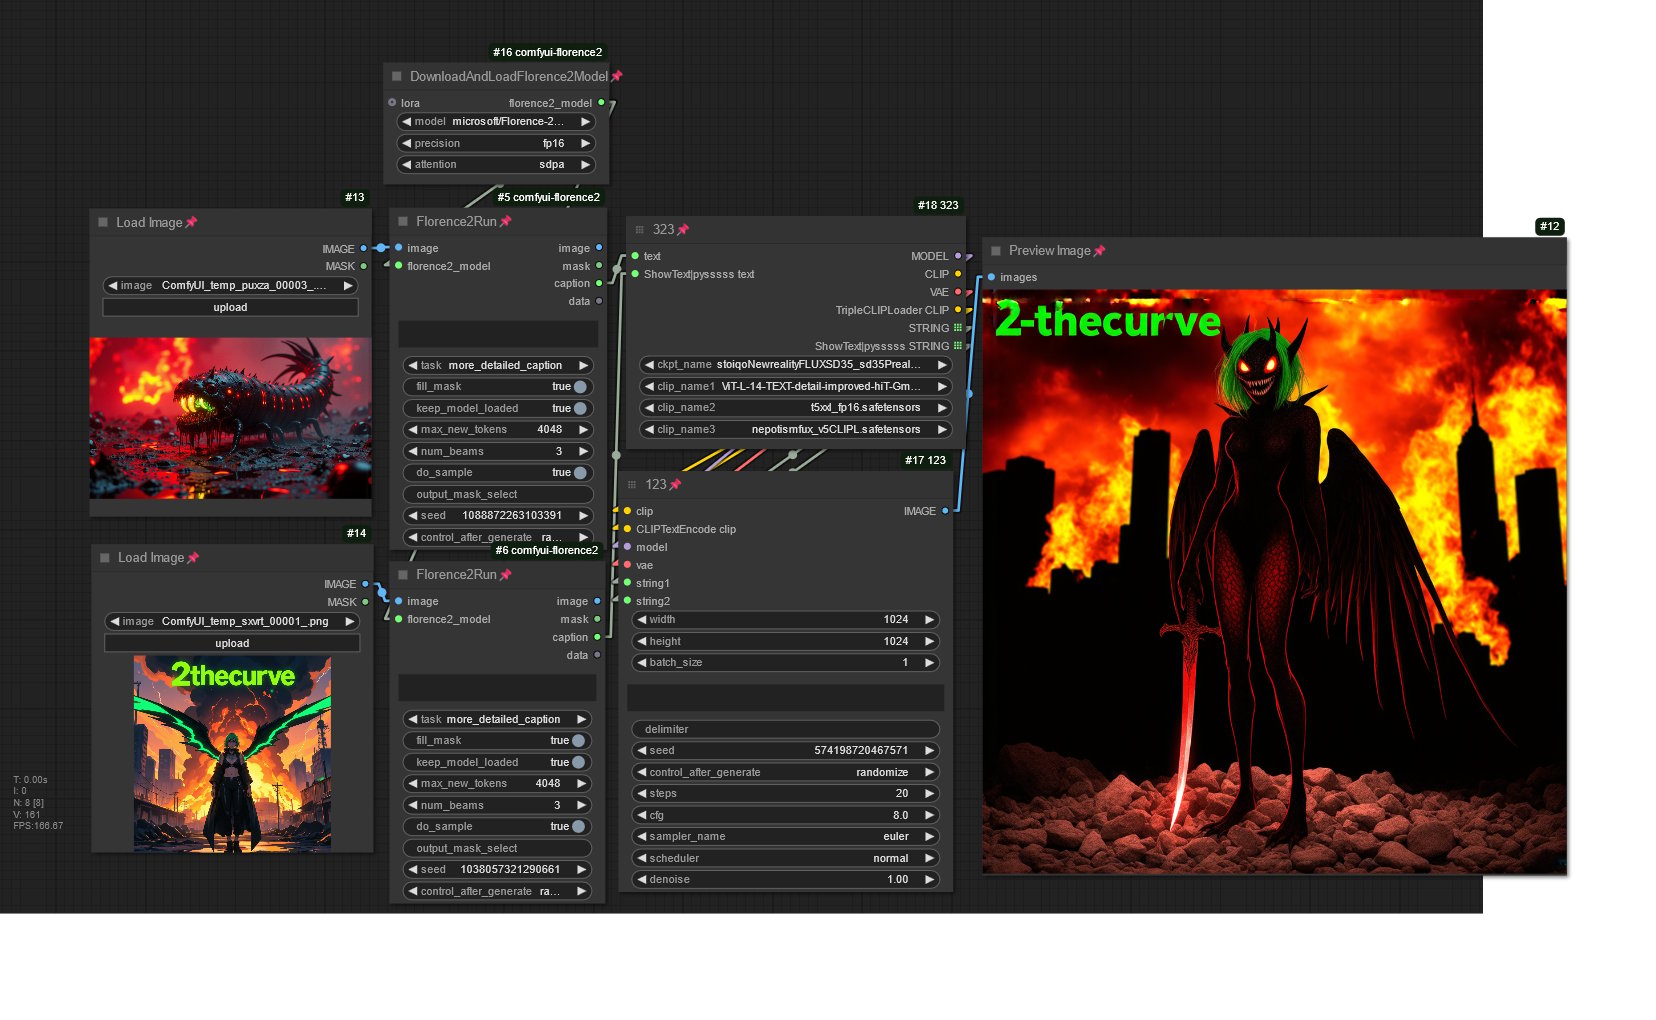The height and width of the screenshot is (1020, 1656).
Task: Collapse the Preview Image node via its title square
Action: (x=996, y=250)
